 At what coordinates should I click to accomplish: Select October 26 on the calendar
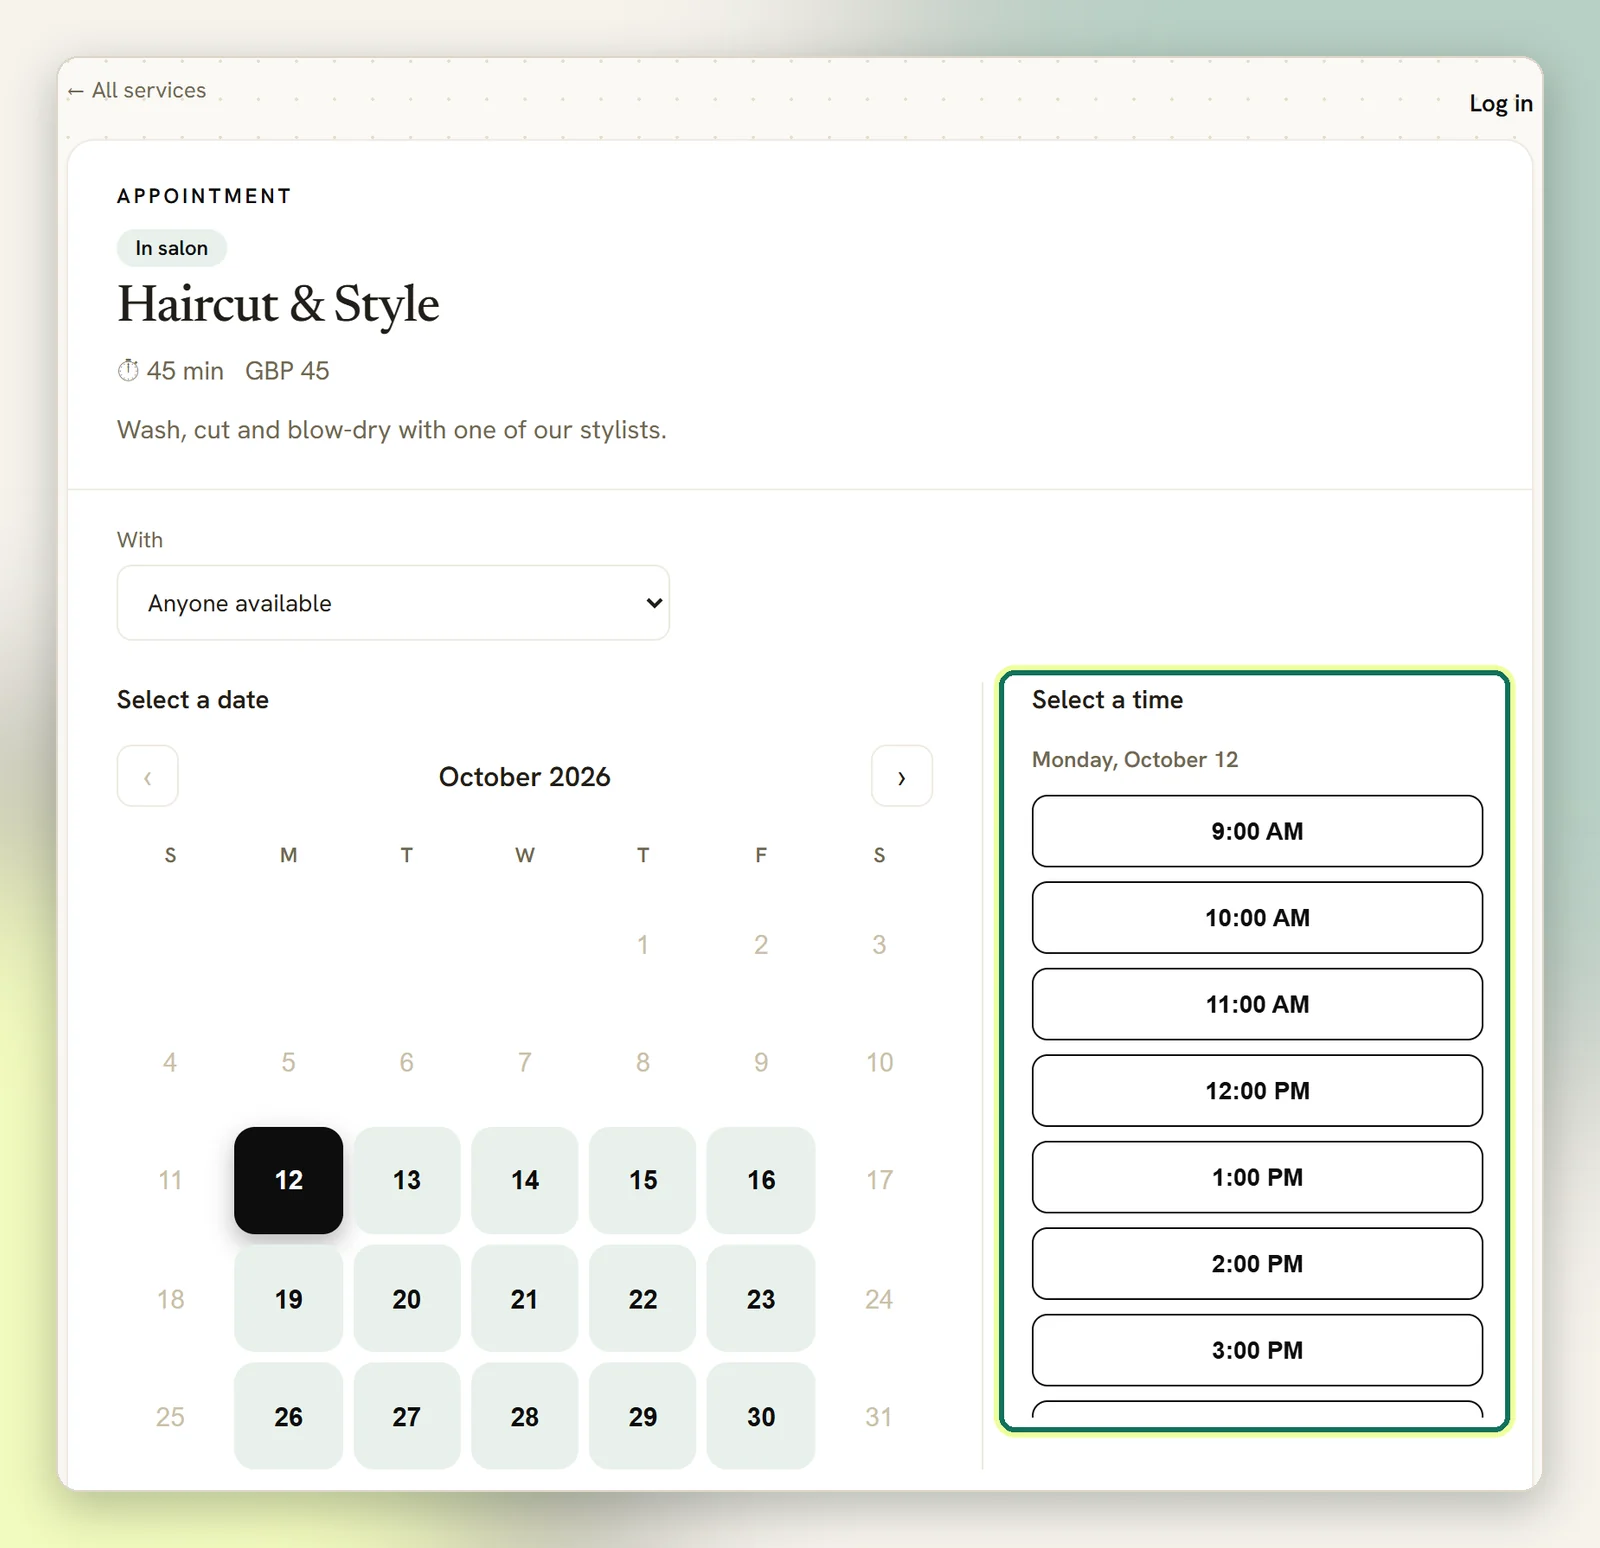289,1416
